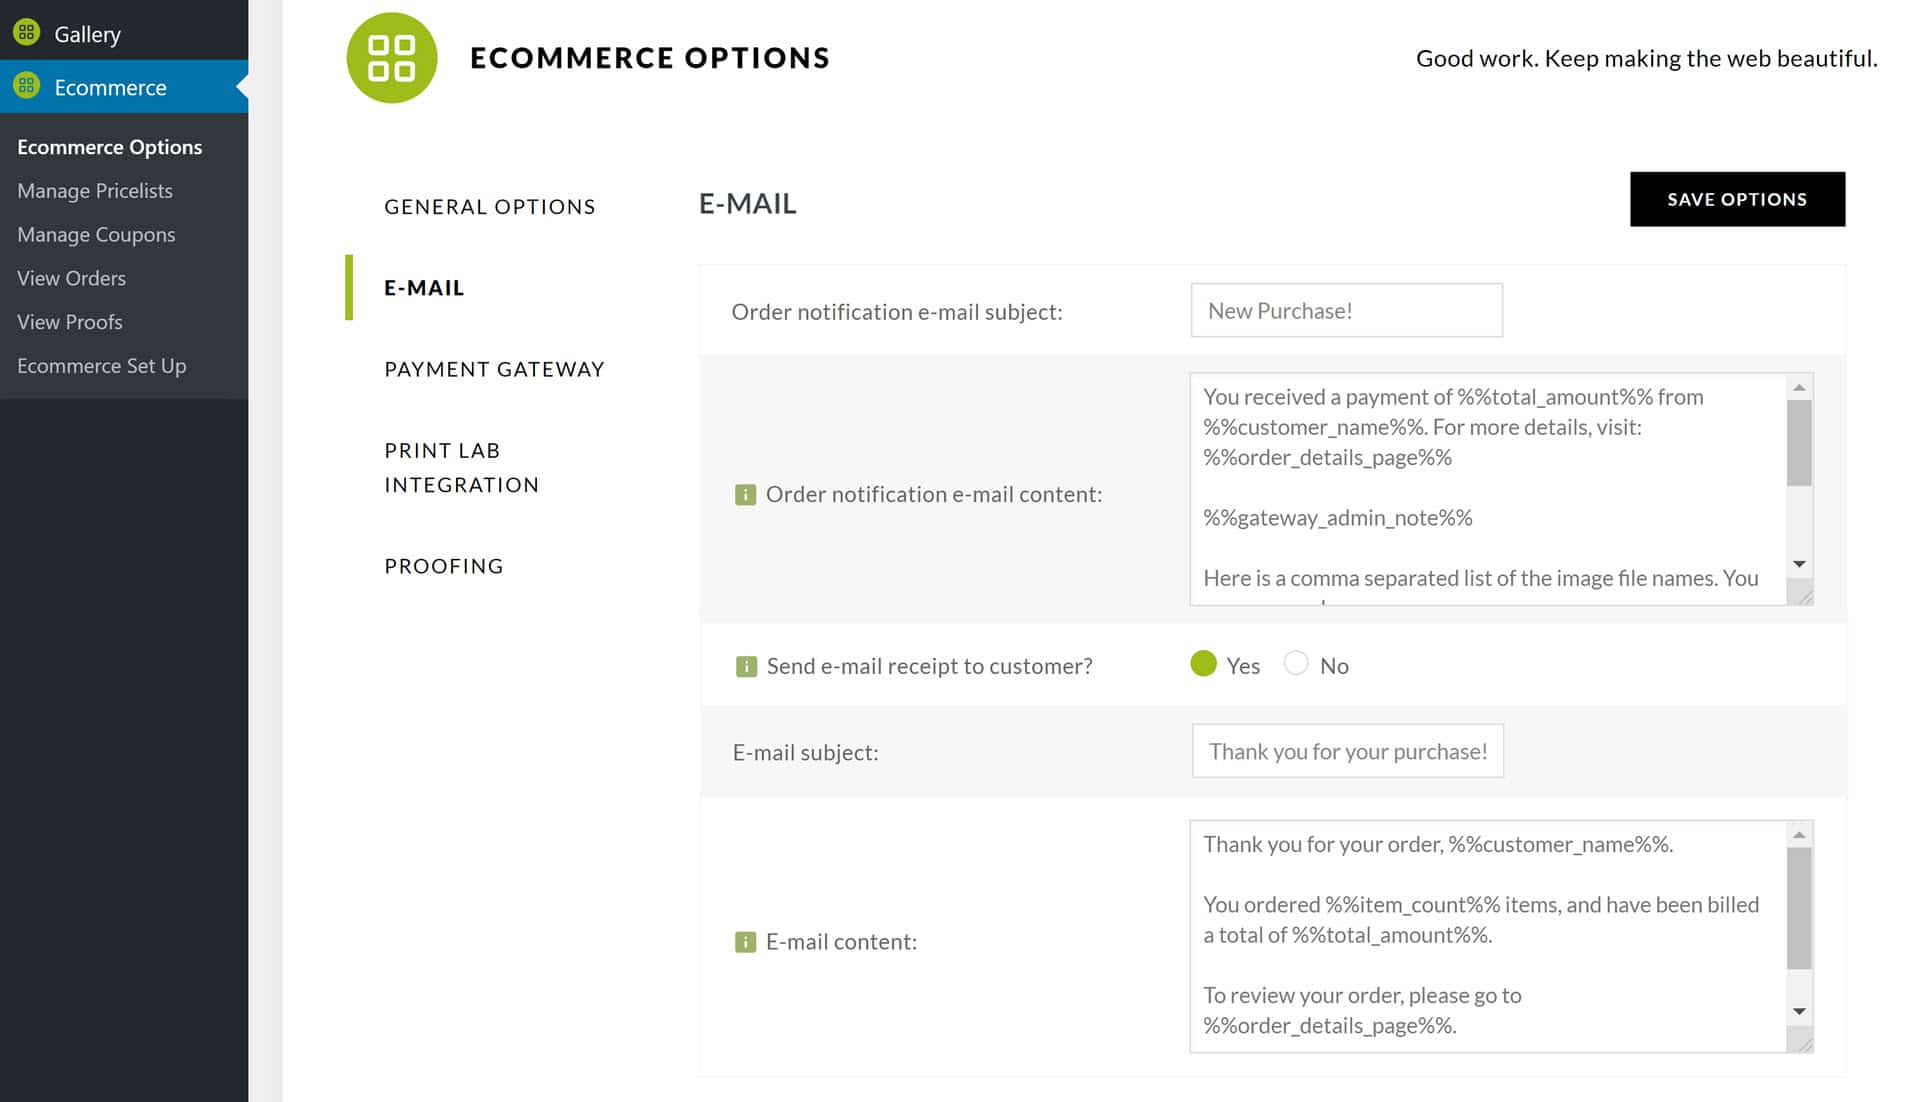Click the Ecommerce menu icon in the sidebar
The width and height of the screenshot is (1920, 1102).
pyautogui.click(x=27, y=86)
